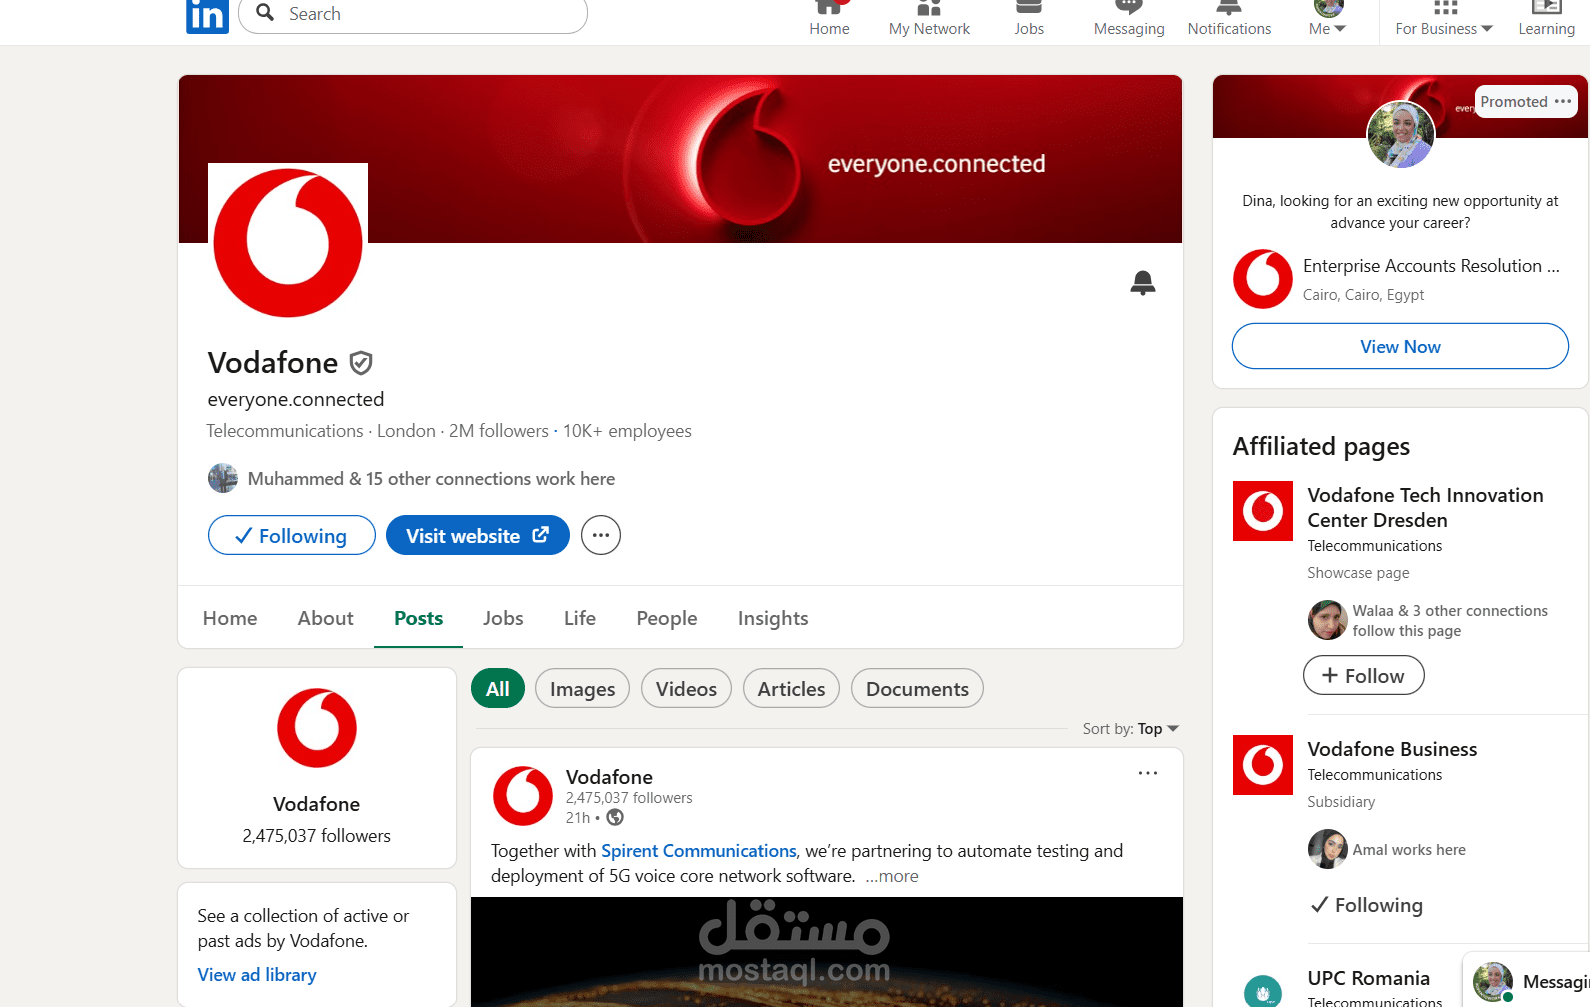The width and height of the screenshot is (1590, 1007).
Task: Click the Visit website button
Action: (478, 535)
